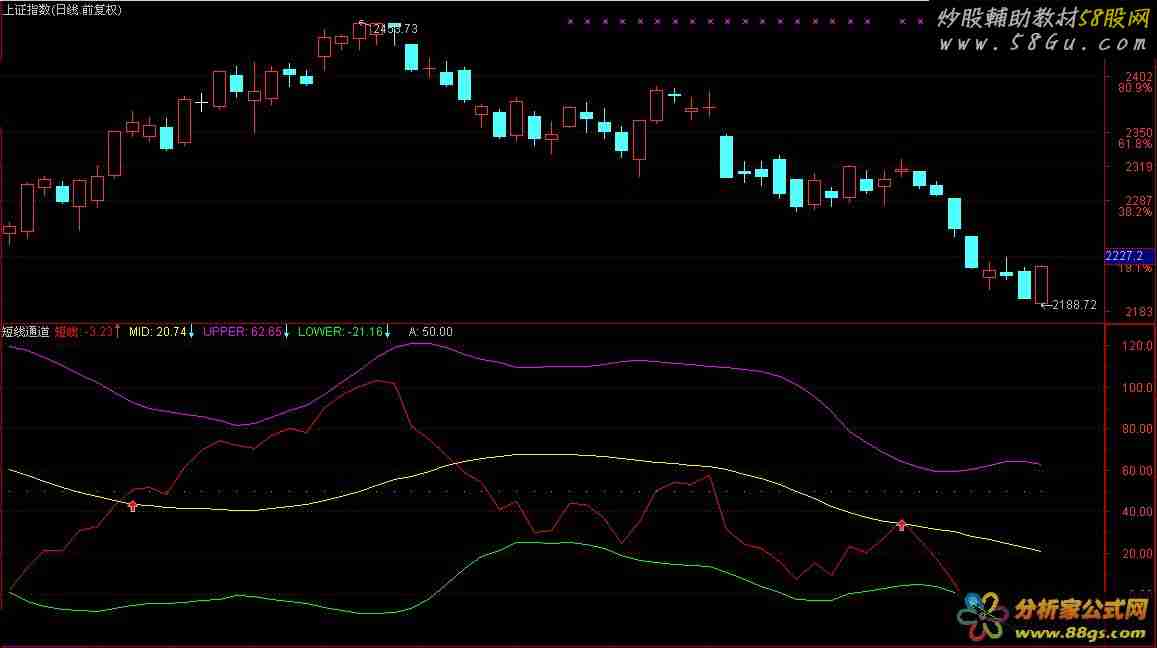Screen dimensions: 1157x648
Task: Click the down arrow next to MID value
Action: click(193, 331)
